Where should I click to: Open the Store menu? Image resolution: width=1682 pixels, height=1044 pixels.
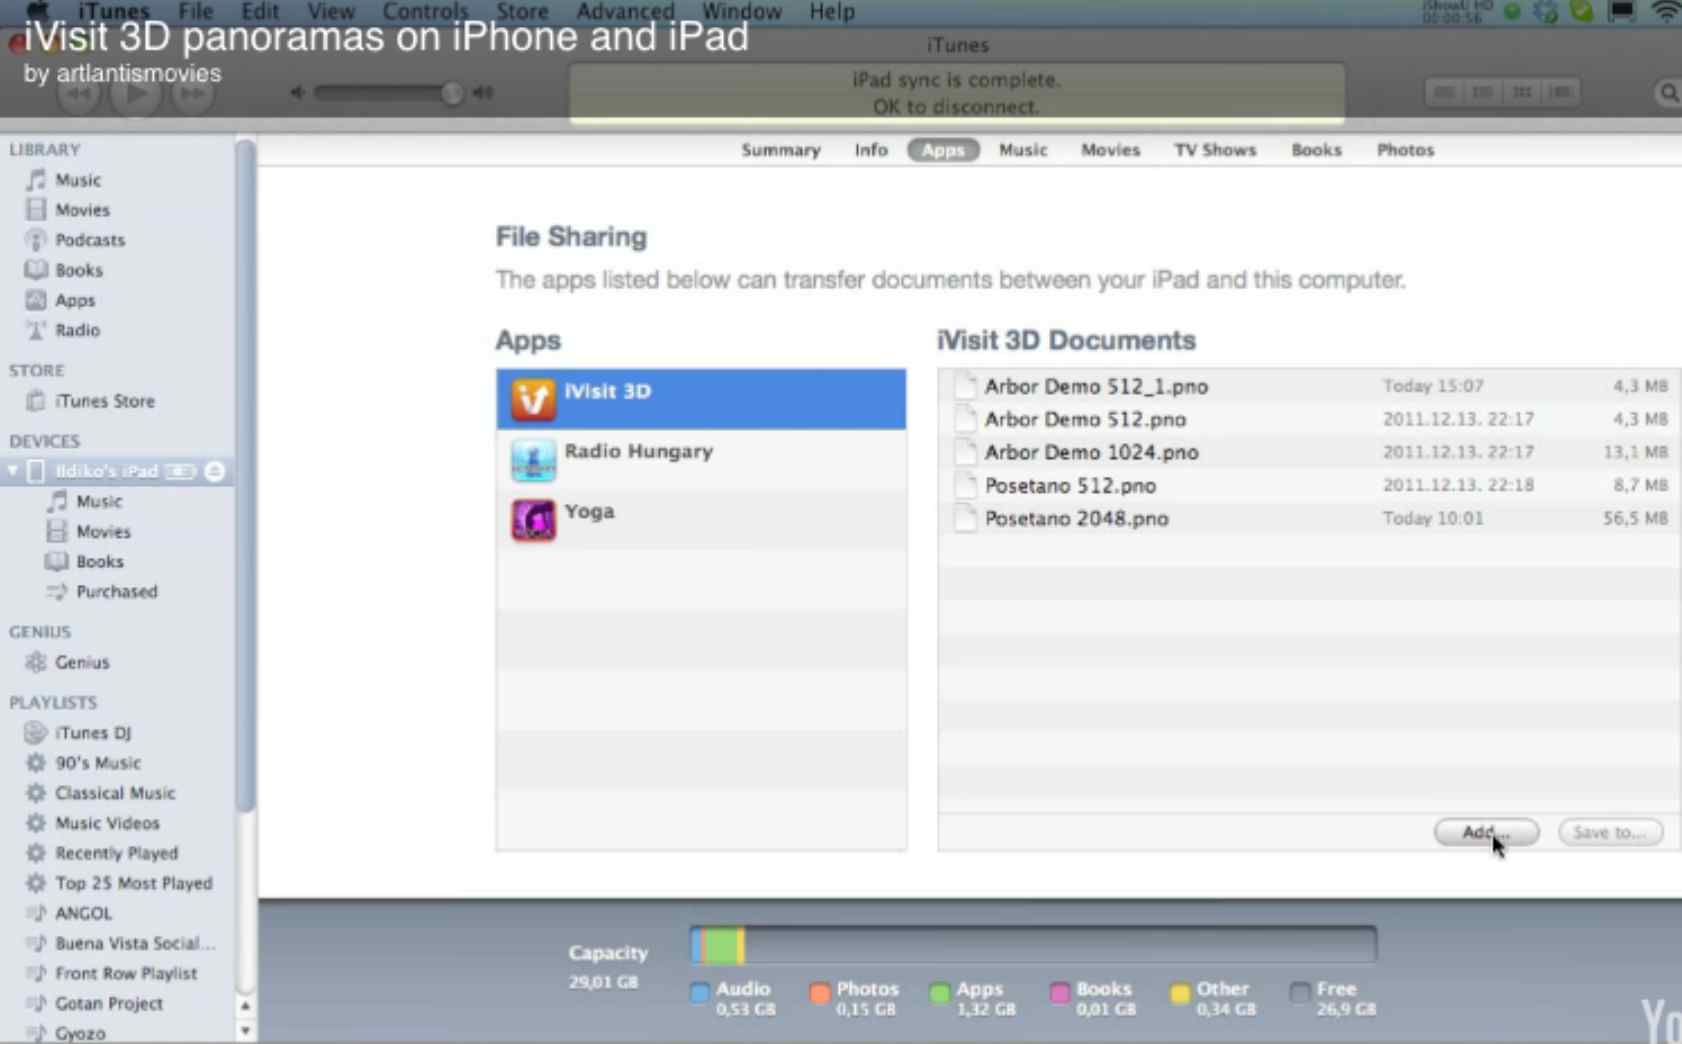522,12
